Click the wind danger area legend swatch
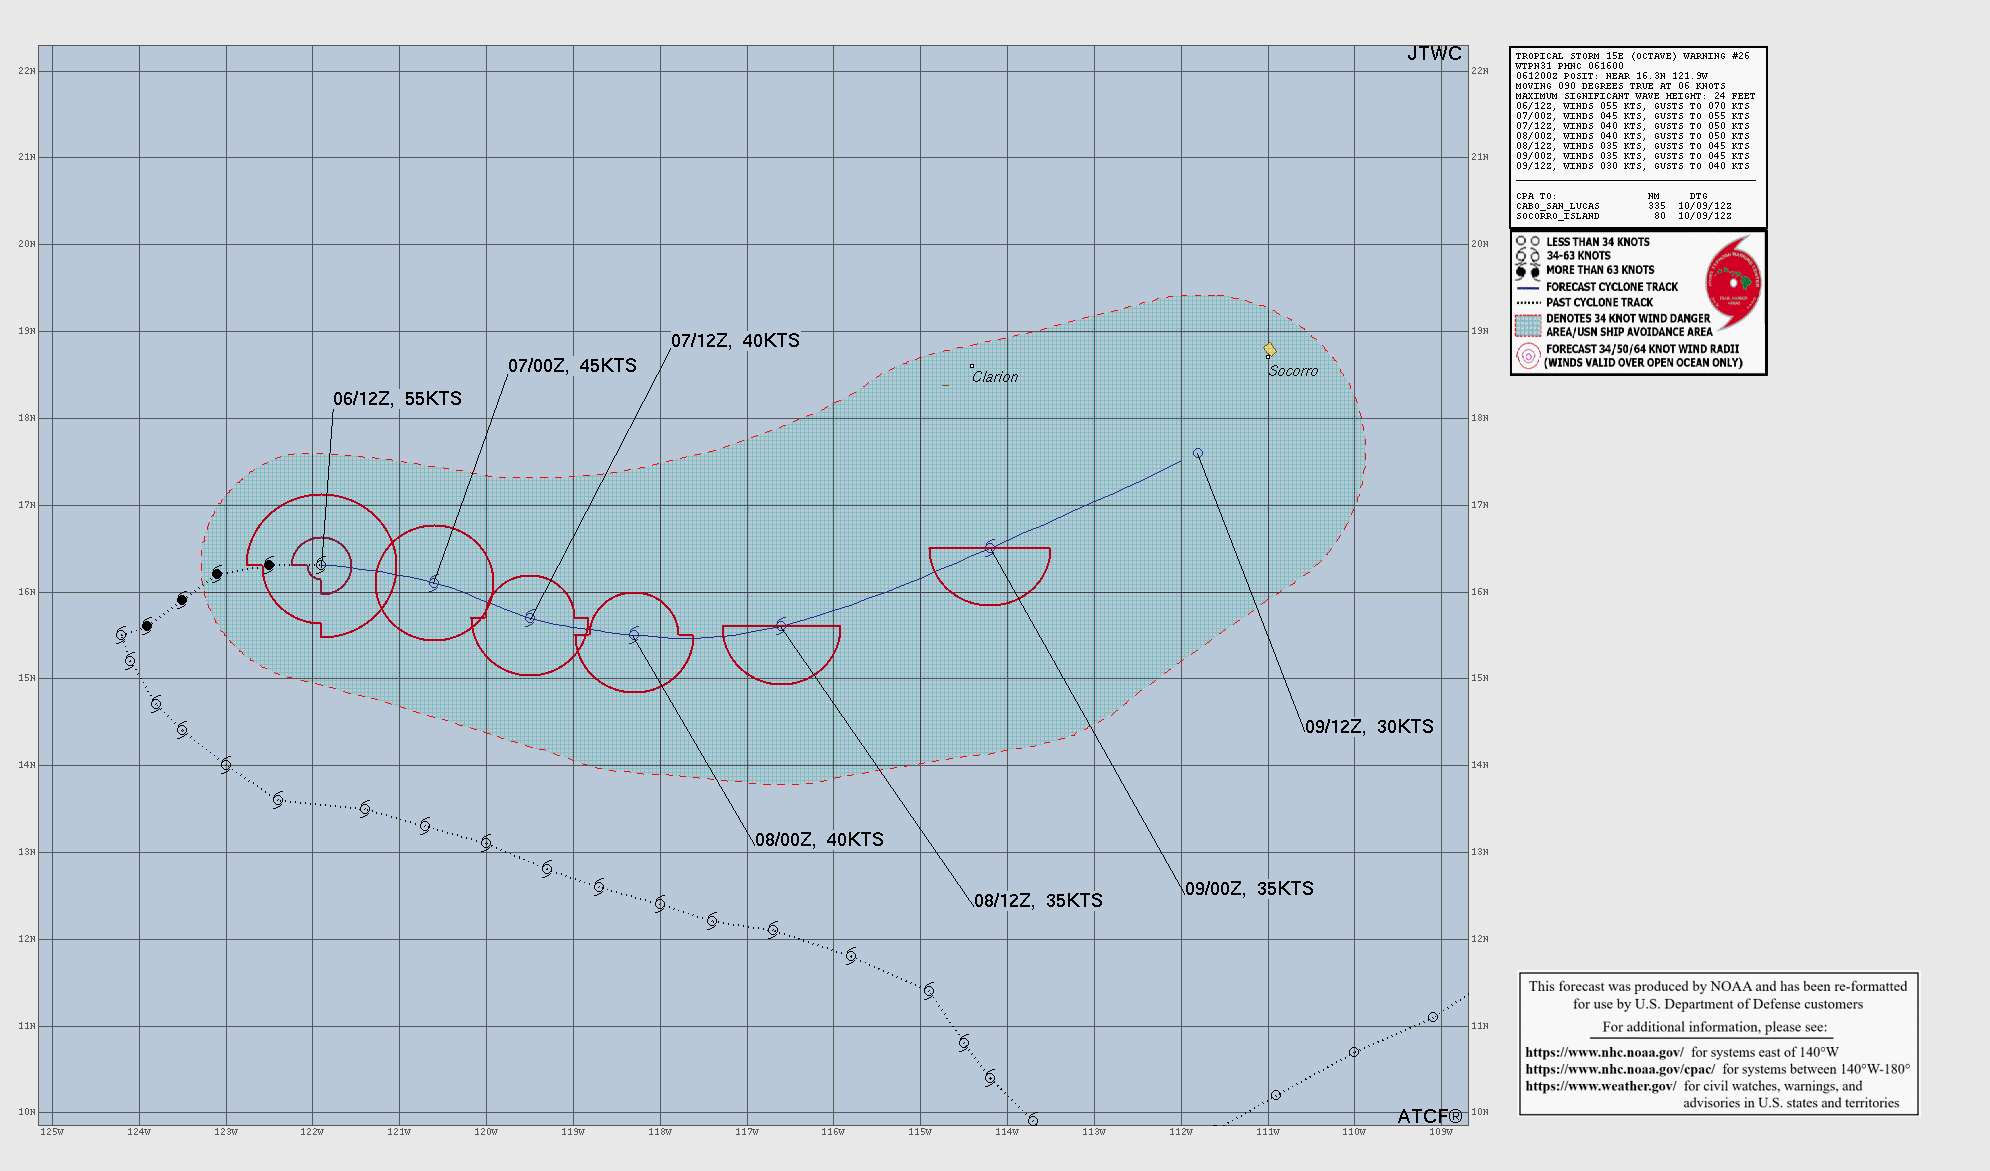The width and height of the screenshot is (1990, 1171). [1527, 325]
